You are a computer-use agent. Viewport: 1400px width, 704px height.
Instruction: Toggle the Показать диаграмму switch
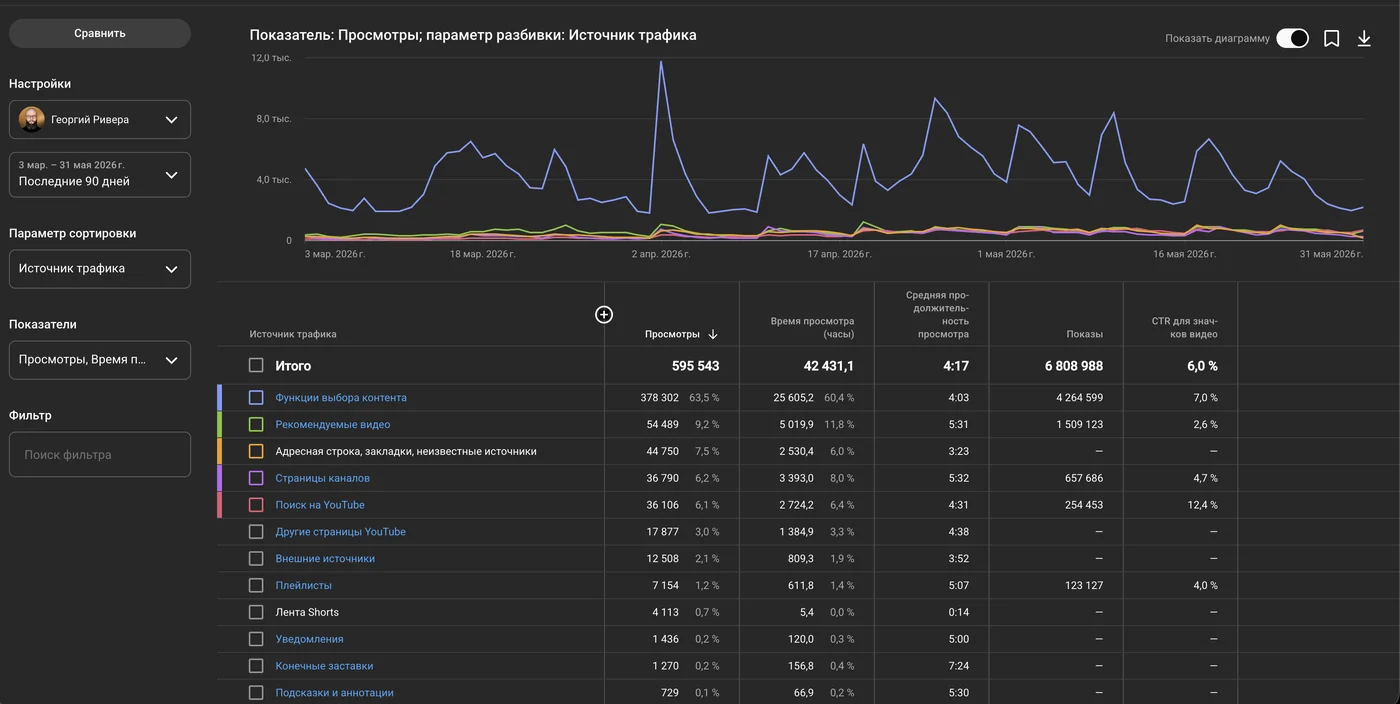[x=1292, y=38]
